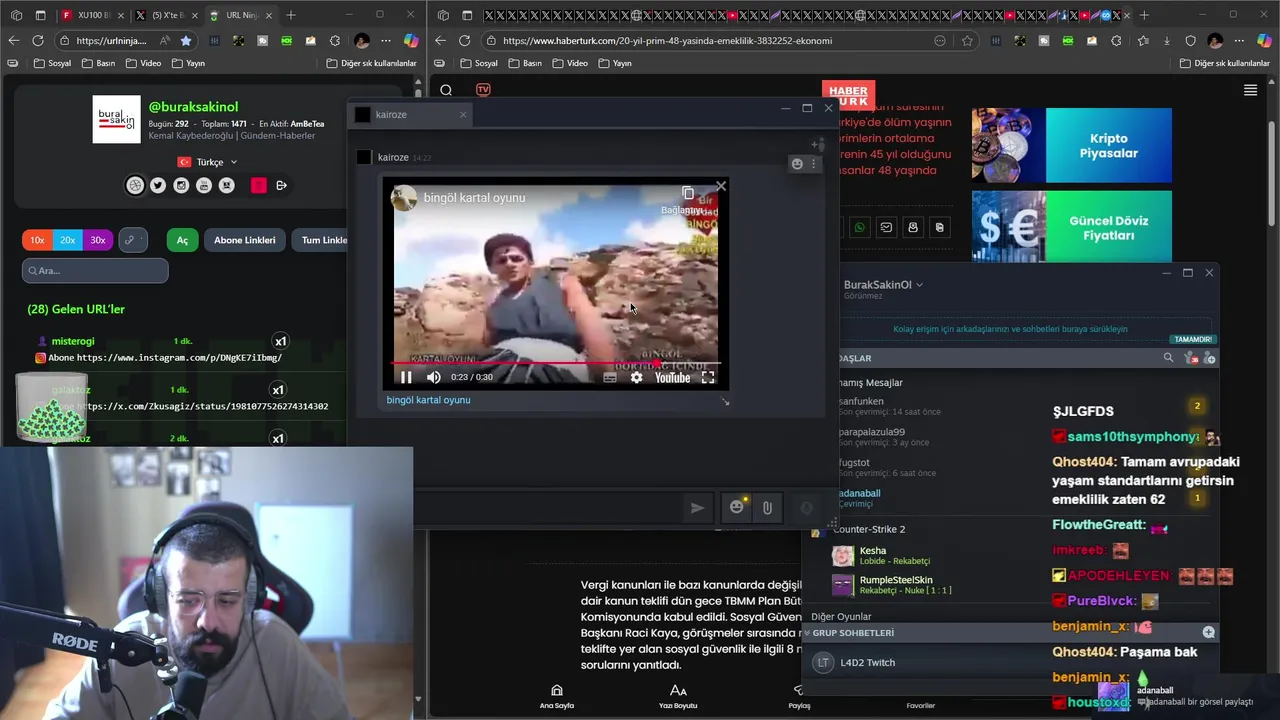Click the chain link icon button

coord(132,240)
